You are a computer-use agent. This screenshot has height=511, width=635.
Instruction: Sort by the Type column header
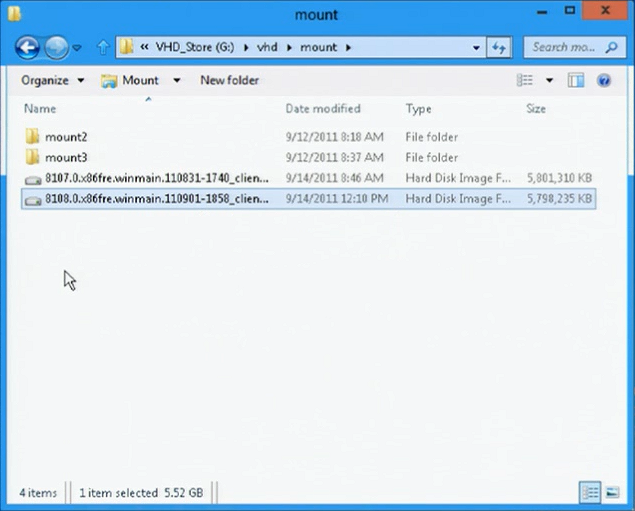point(418,109)
